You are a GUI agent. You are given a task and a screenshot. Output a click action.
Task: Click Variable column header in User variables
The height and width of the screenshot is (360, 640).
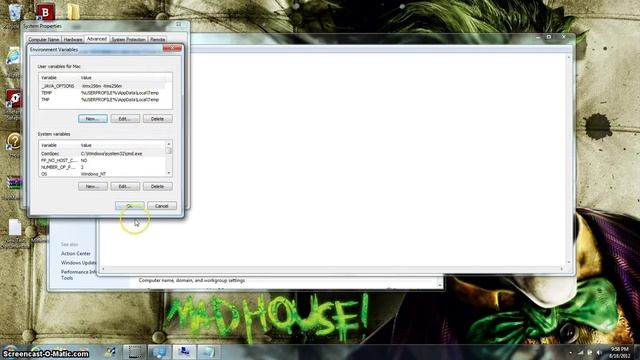pos(59,78)
